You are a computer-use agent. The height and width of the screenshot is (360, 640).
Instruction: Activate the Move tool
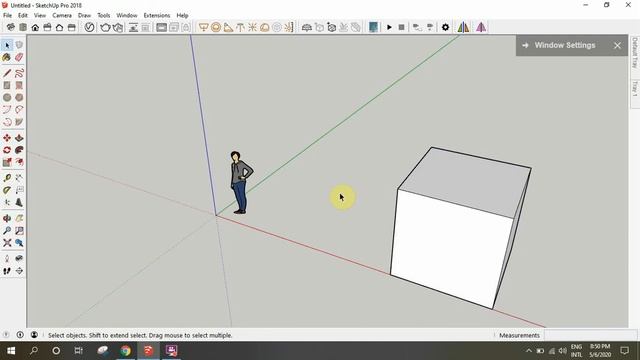coord(7,138)
